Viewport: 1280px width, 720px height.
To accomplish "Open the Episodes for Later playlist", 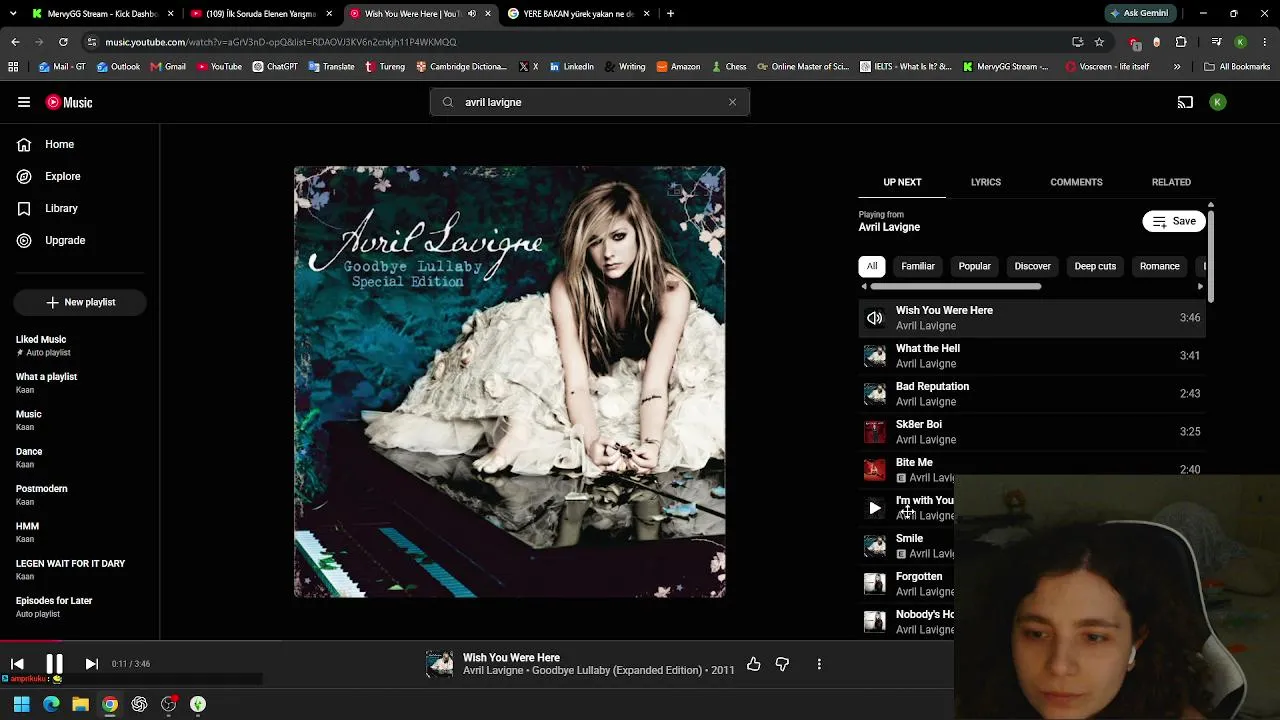I will pyautogui.click(x=80, y=607).
